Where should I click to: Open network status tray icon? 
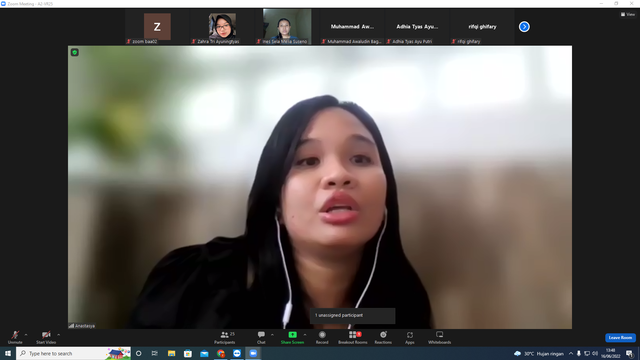587,353
